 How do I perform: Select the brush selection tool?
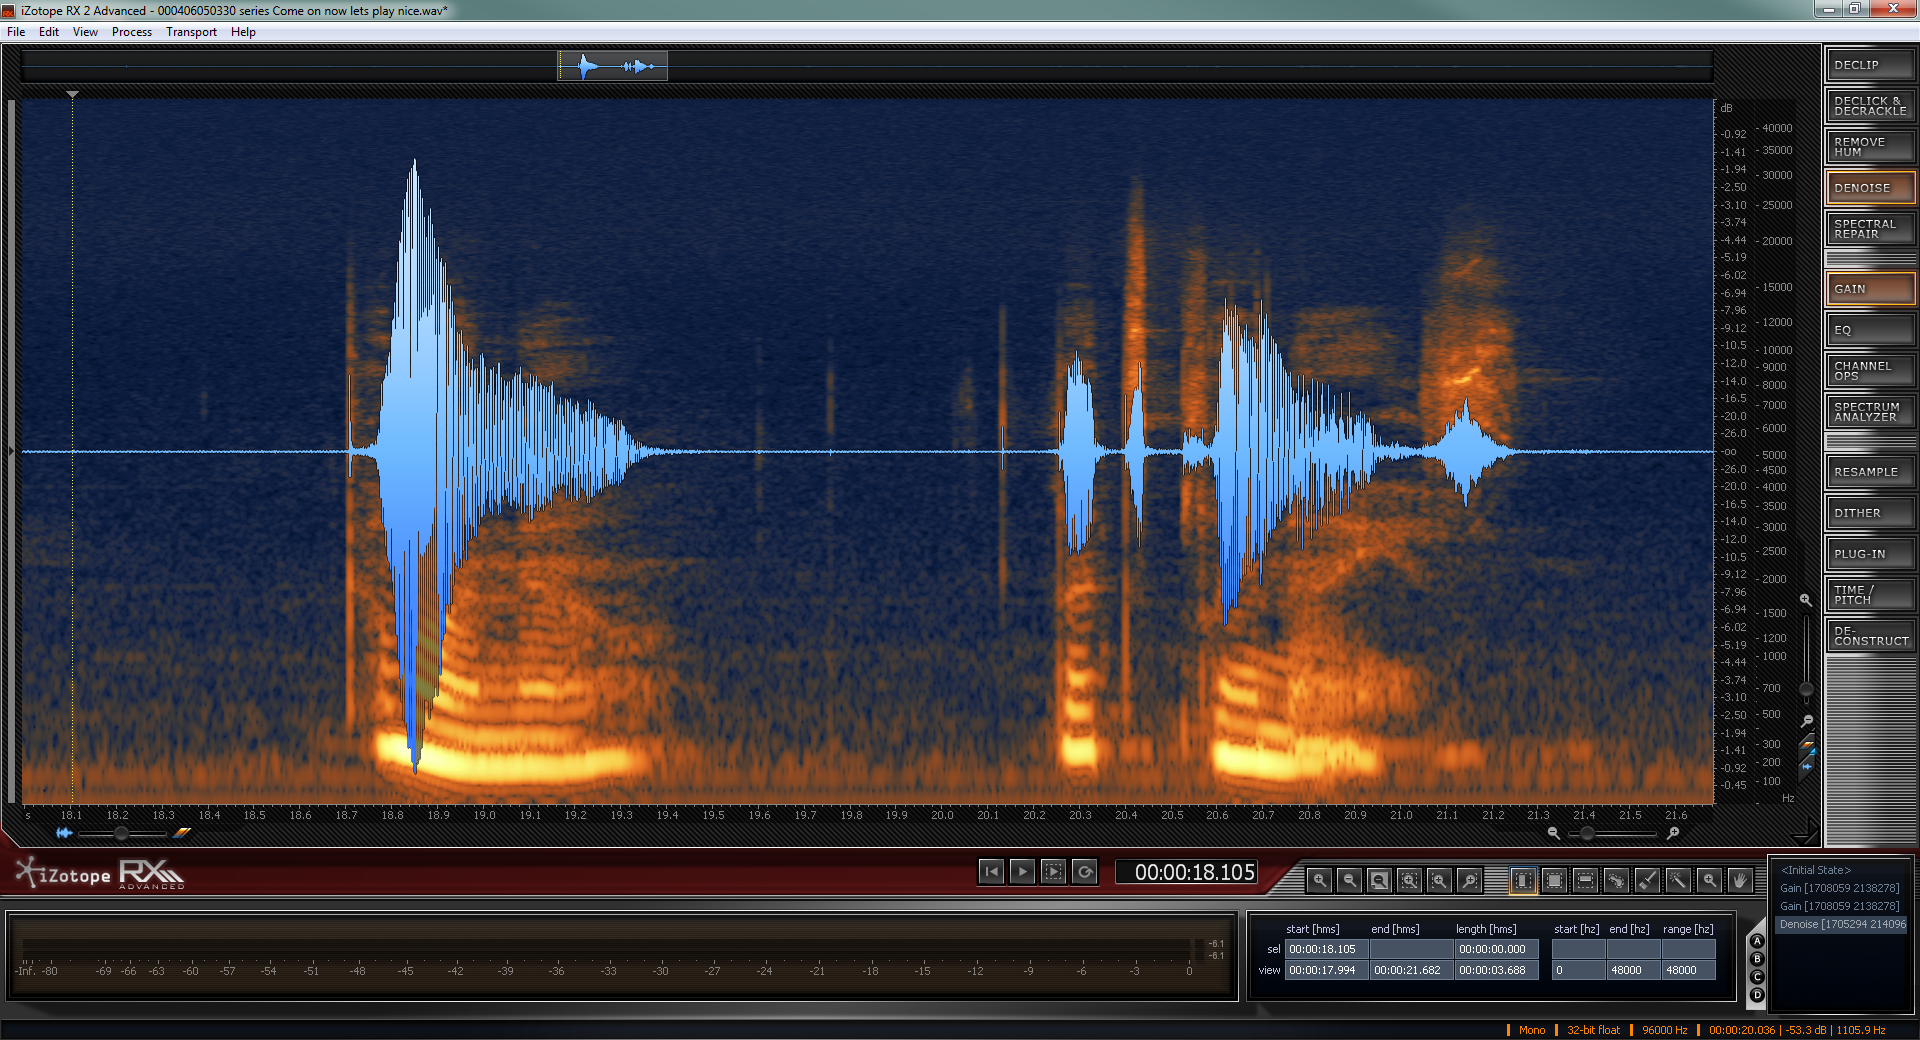click(1647, 880)
